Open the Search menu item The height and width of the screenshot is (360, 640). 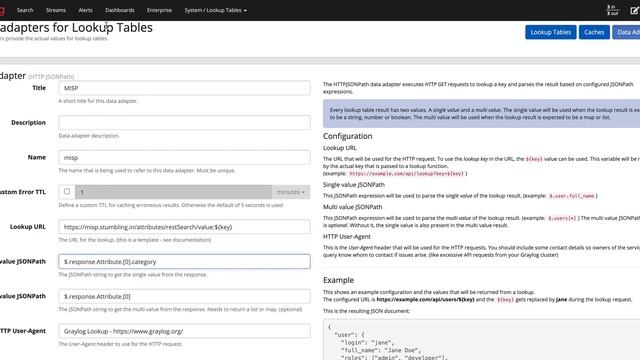coord(25,10)
